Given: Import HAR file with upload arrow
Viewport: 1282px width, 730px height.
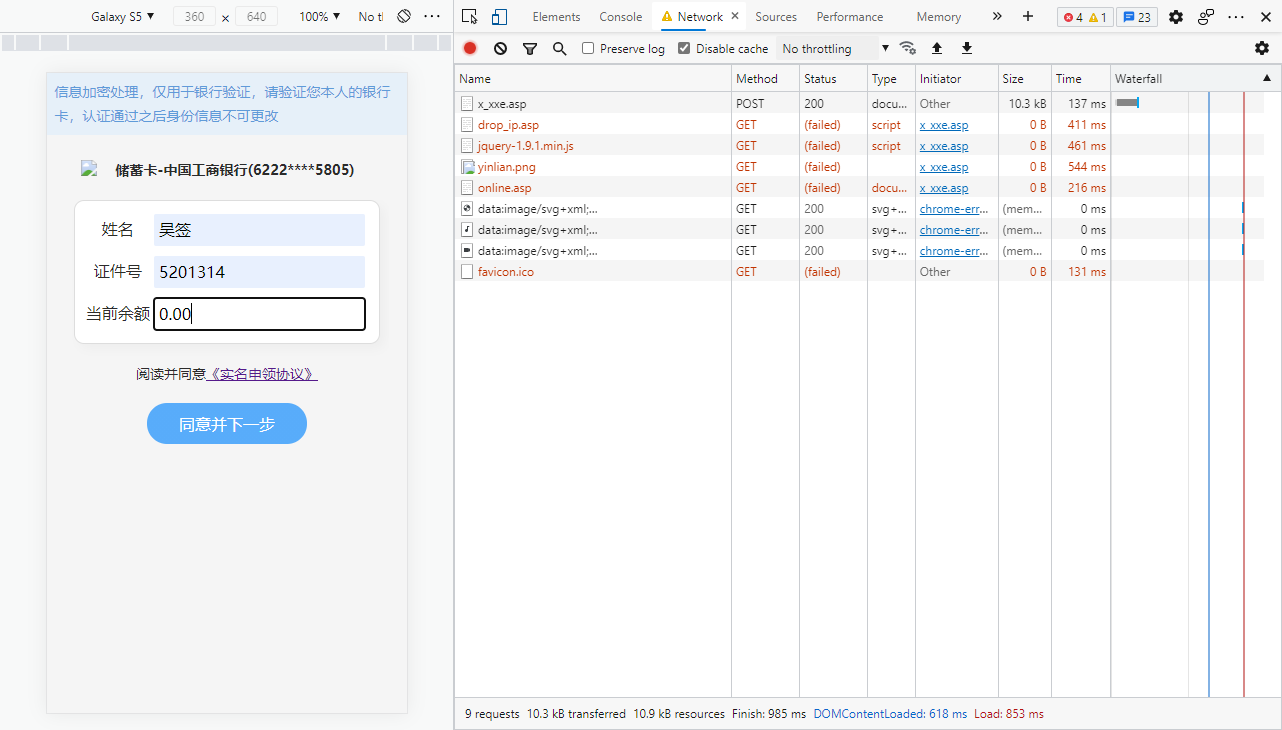Looking at the screenshot, I should [937, 48].
